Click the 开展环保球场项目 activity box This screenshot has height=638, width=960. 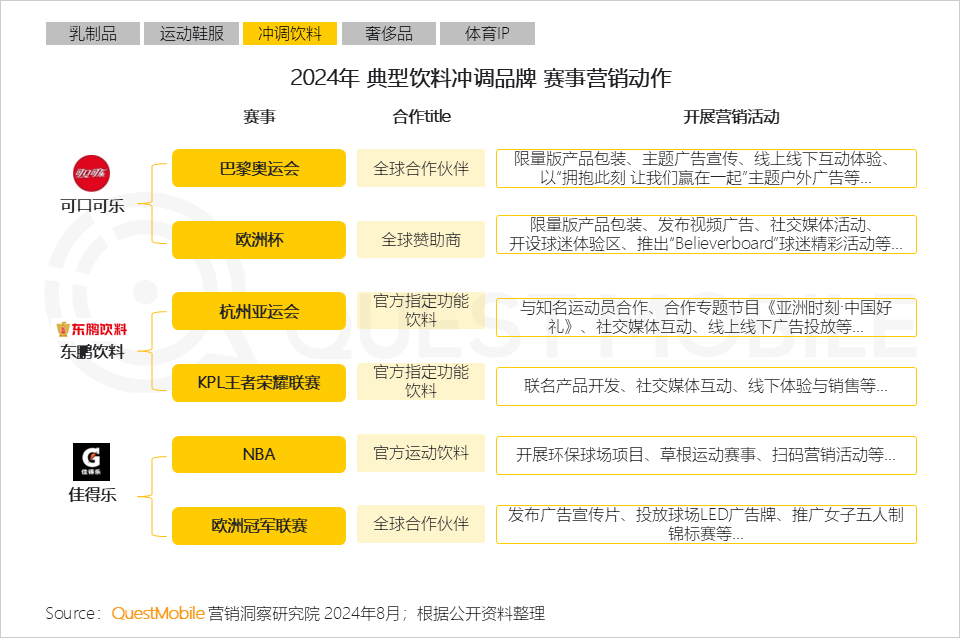point(706,456)
